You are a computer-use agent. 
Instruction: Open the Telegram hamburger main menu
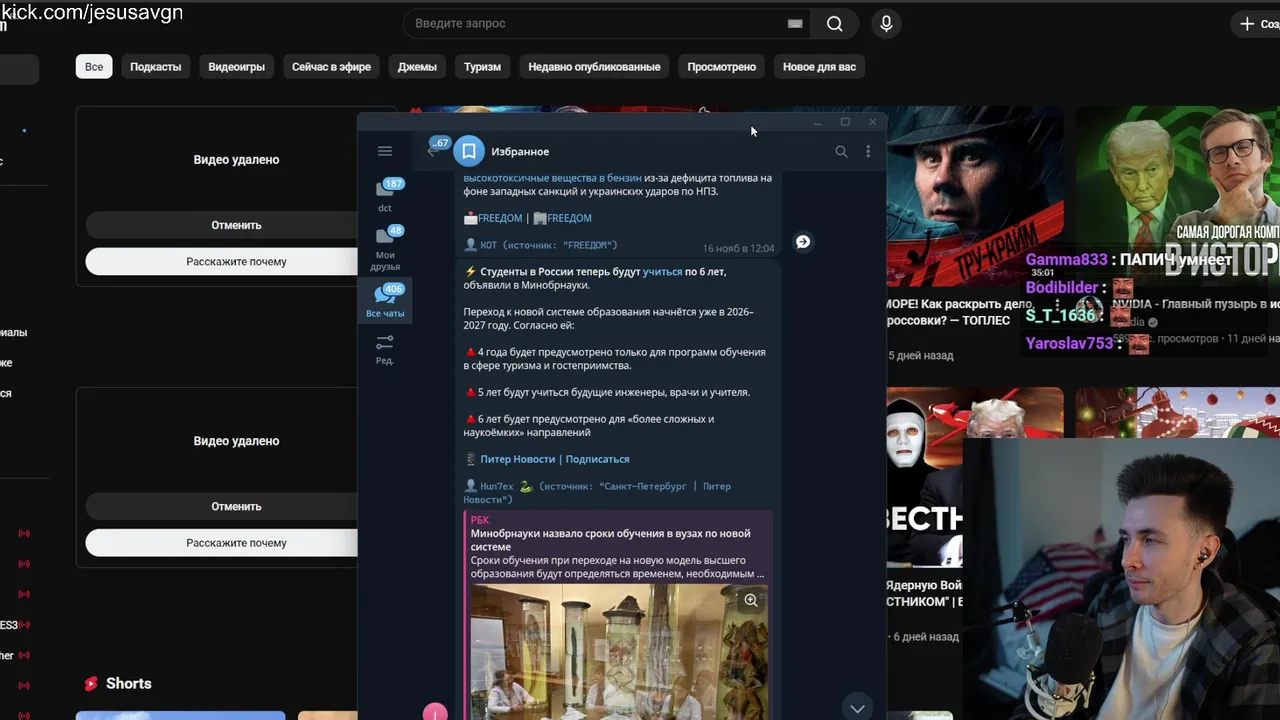(x=385, y=151)
